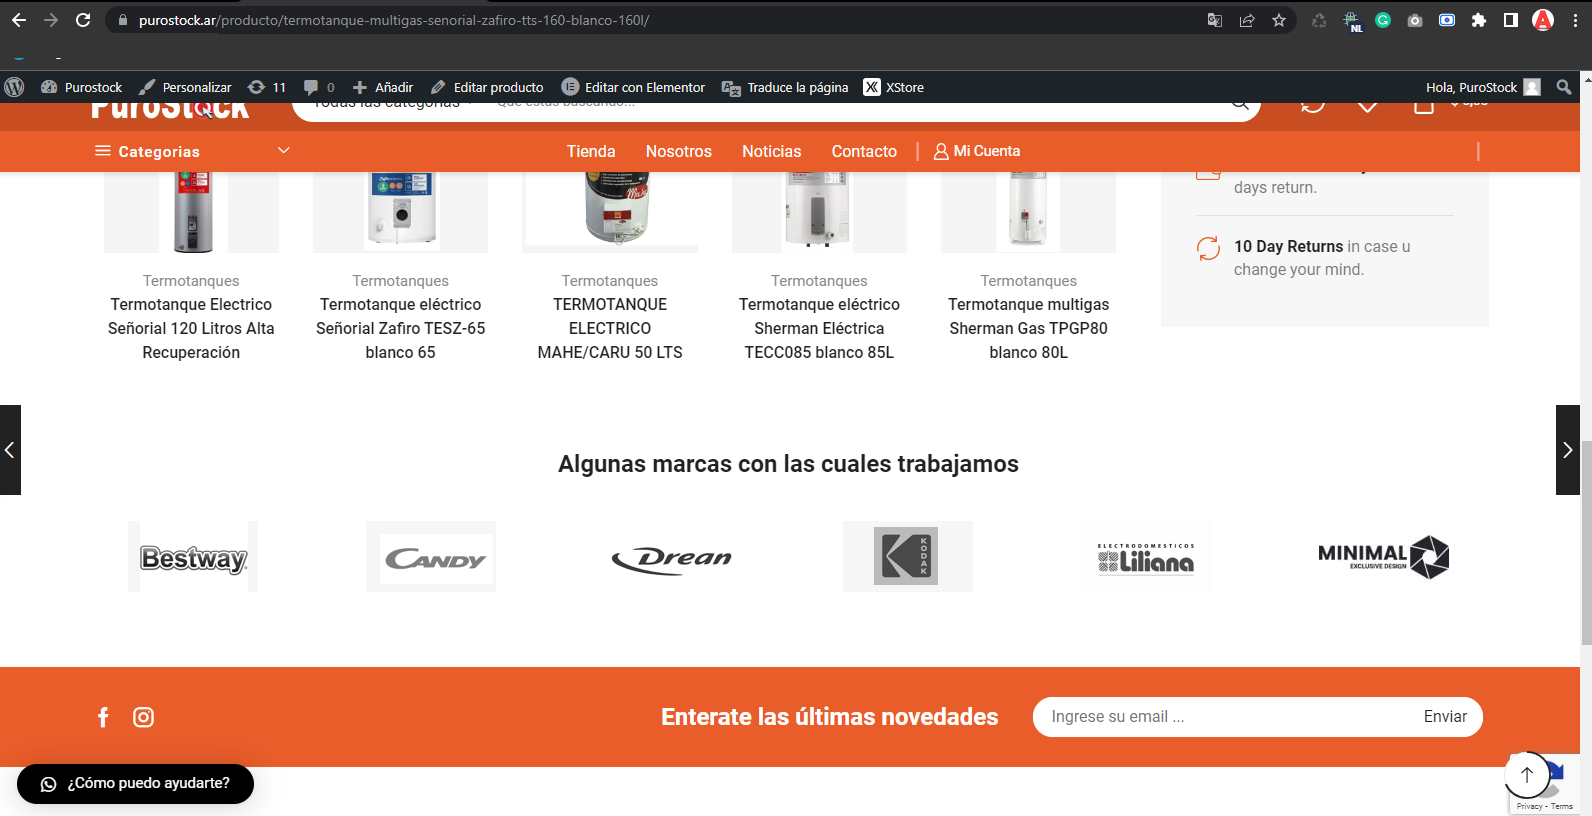Open the Facebook icon in footer
The image size is (1592, 816).
103,717
